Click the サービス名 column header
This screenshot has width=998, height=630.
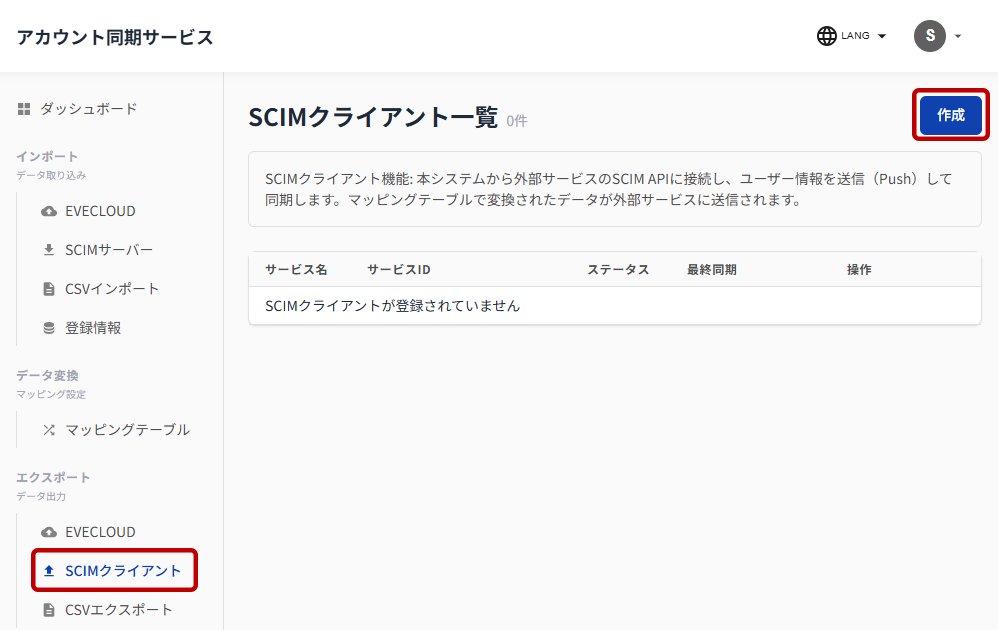pyautogui.click(x=296, y=270)
